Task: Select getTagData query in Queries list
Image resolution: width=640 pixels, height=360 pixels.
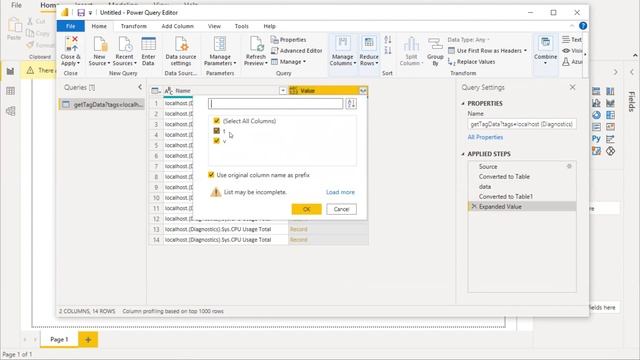Action: [x=101, y=104]
